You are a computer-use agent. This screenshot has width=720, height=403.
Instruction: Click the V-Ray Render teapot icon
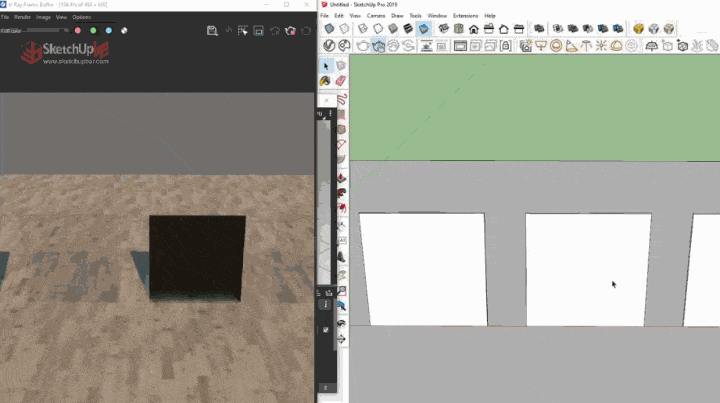click(x=363, y=45)
